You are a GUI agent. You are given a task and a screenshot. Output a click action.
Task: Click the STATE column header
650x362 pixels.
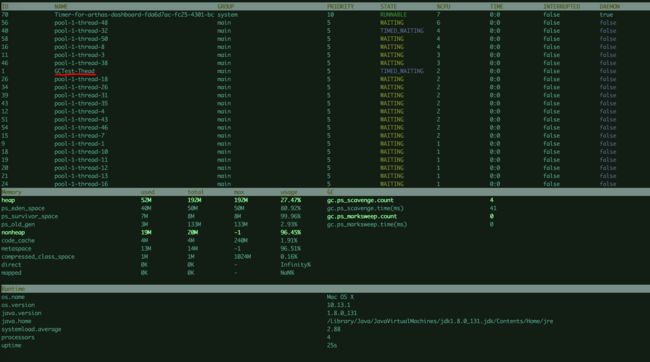[388, 7]
